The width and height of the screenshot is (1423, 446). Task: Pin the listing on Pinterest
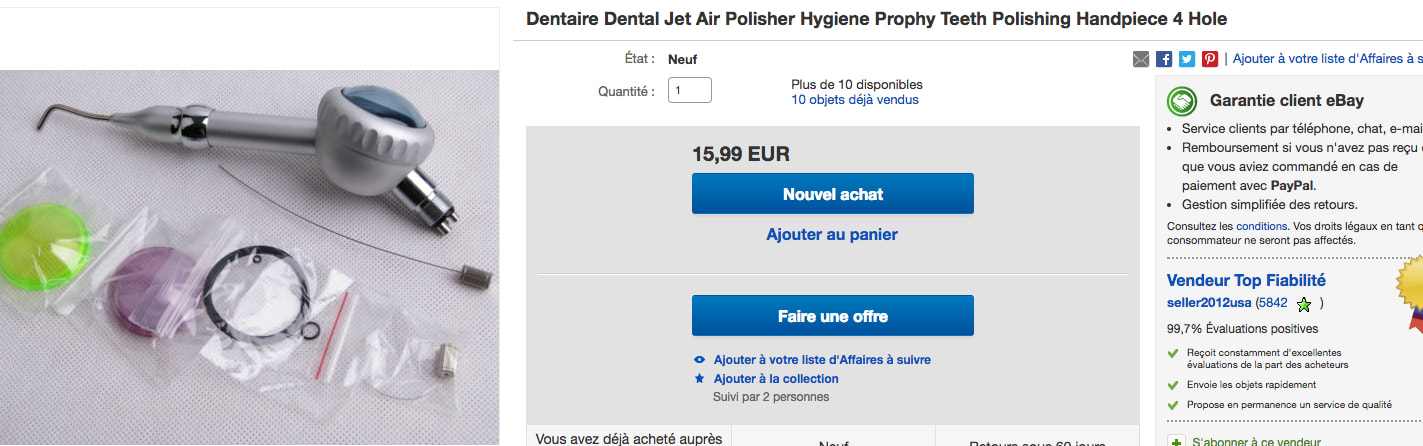coord(1210,59)
